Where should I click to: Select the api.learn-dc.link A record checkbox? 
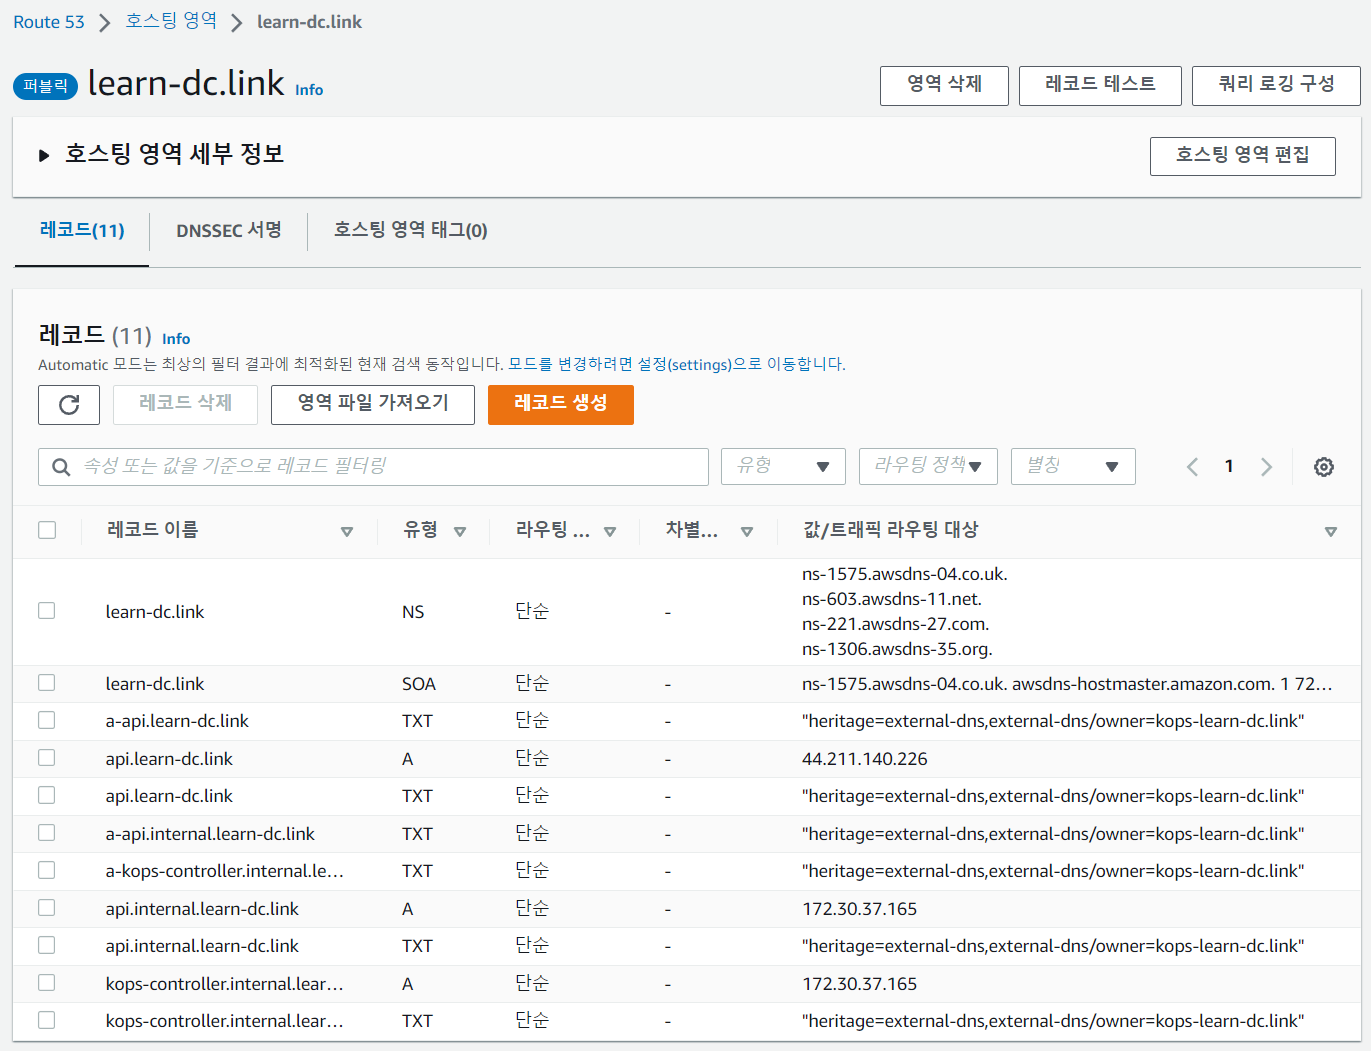tap(47, 758)
